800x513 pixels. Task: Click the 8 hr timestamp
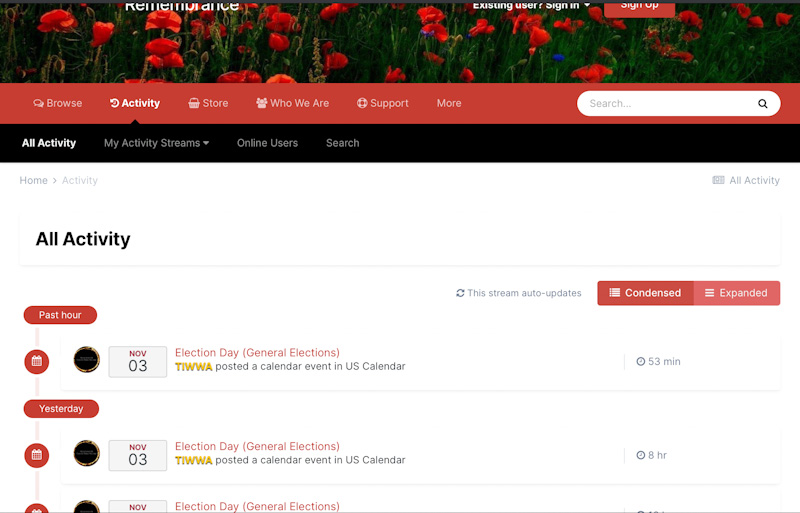click(x=657, y=455)
